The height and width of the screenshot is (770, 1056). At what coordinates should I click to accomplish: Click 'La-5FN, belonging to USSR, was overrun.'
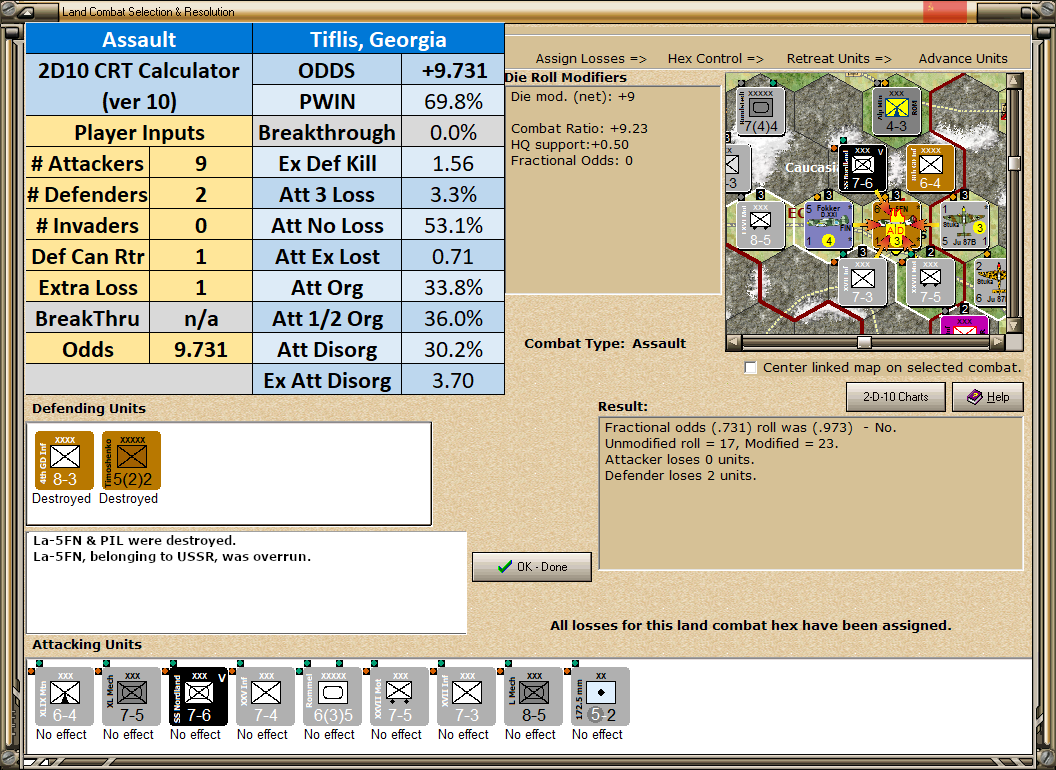coord(172,556)
